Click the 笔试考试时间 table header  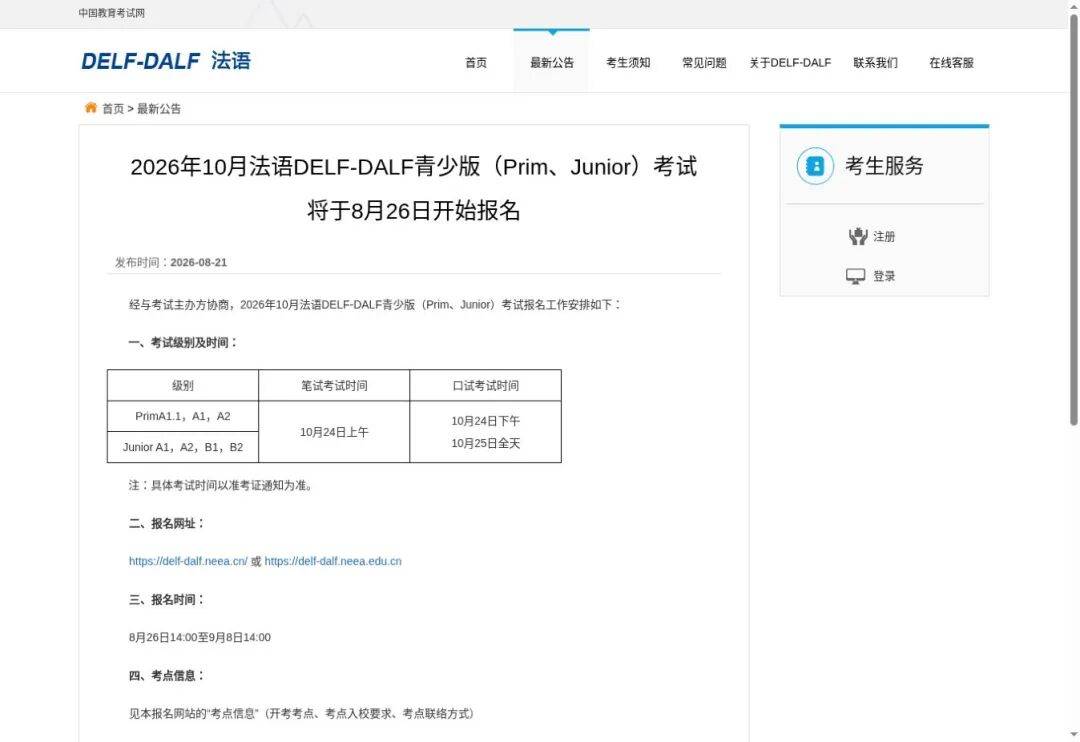(x=334, y=386)
